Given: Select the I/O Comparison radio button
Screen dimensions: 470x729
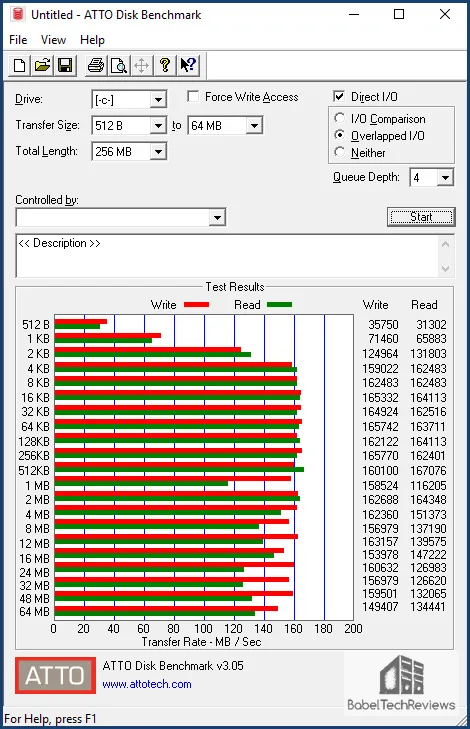Looking at the screenshot, I should [340, 119].
